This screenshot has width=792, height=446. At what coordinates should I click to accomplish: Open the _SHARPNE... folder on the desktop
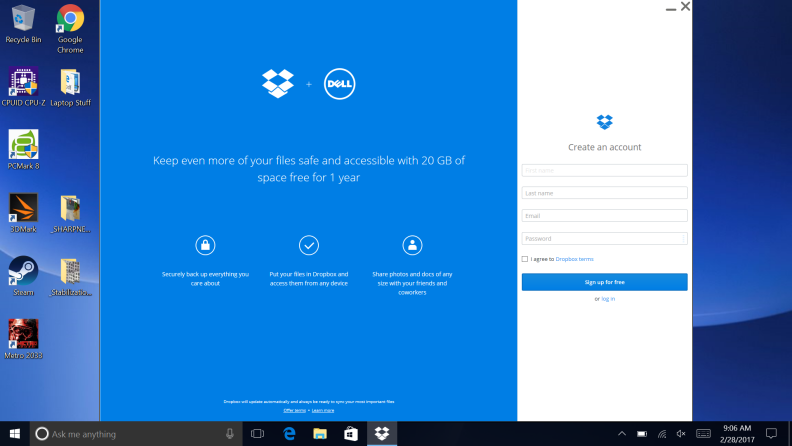click(70, 213)
